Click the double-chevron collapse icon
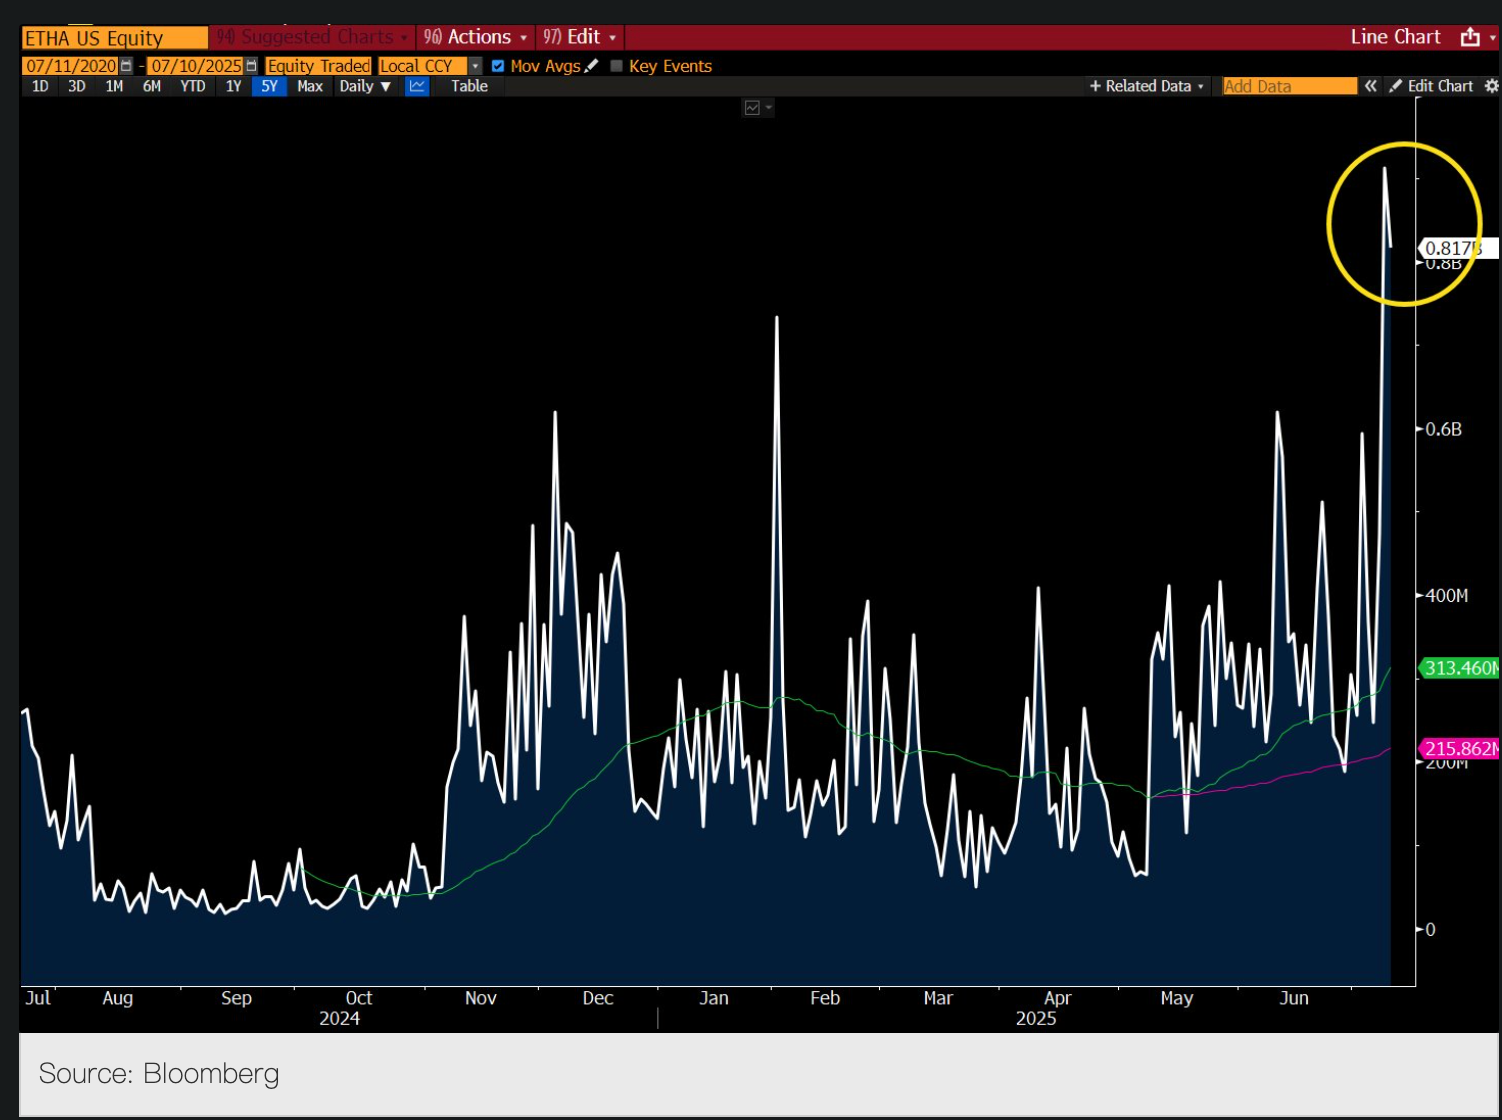The height and width of the screenshot is (1120, 1502). pos(1370,86)
